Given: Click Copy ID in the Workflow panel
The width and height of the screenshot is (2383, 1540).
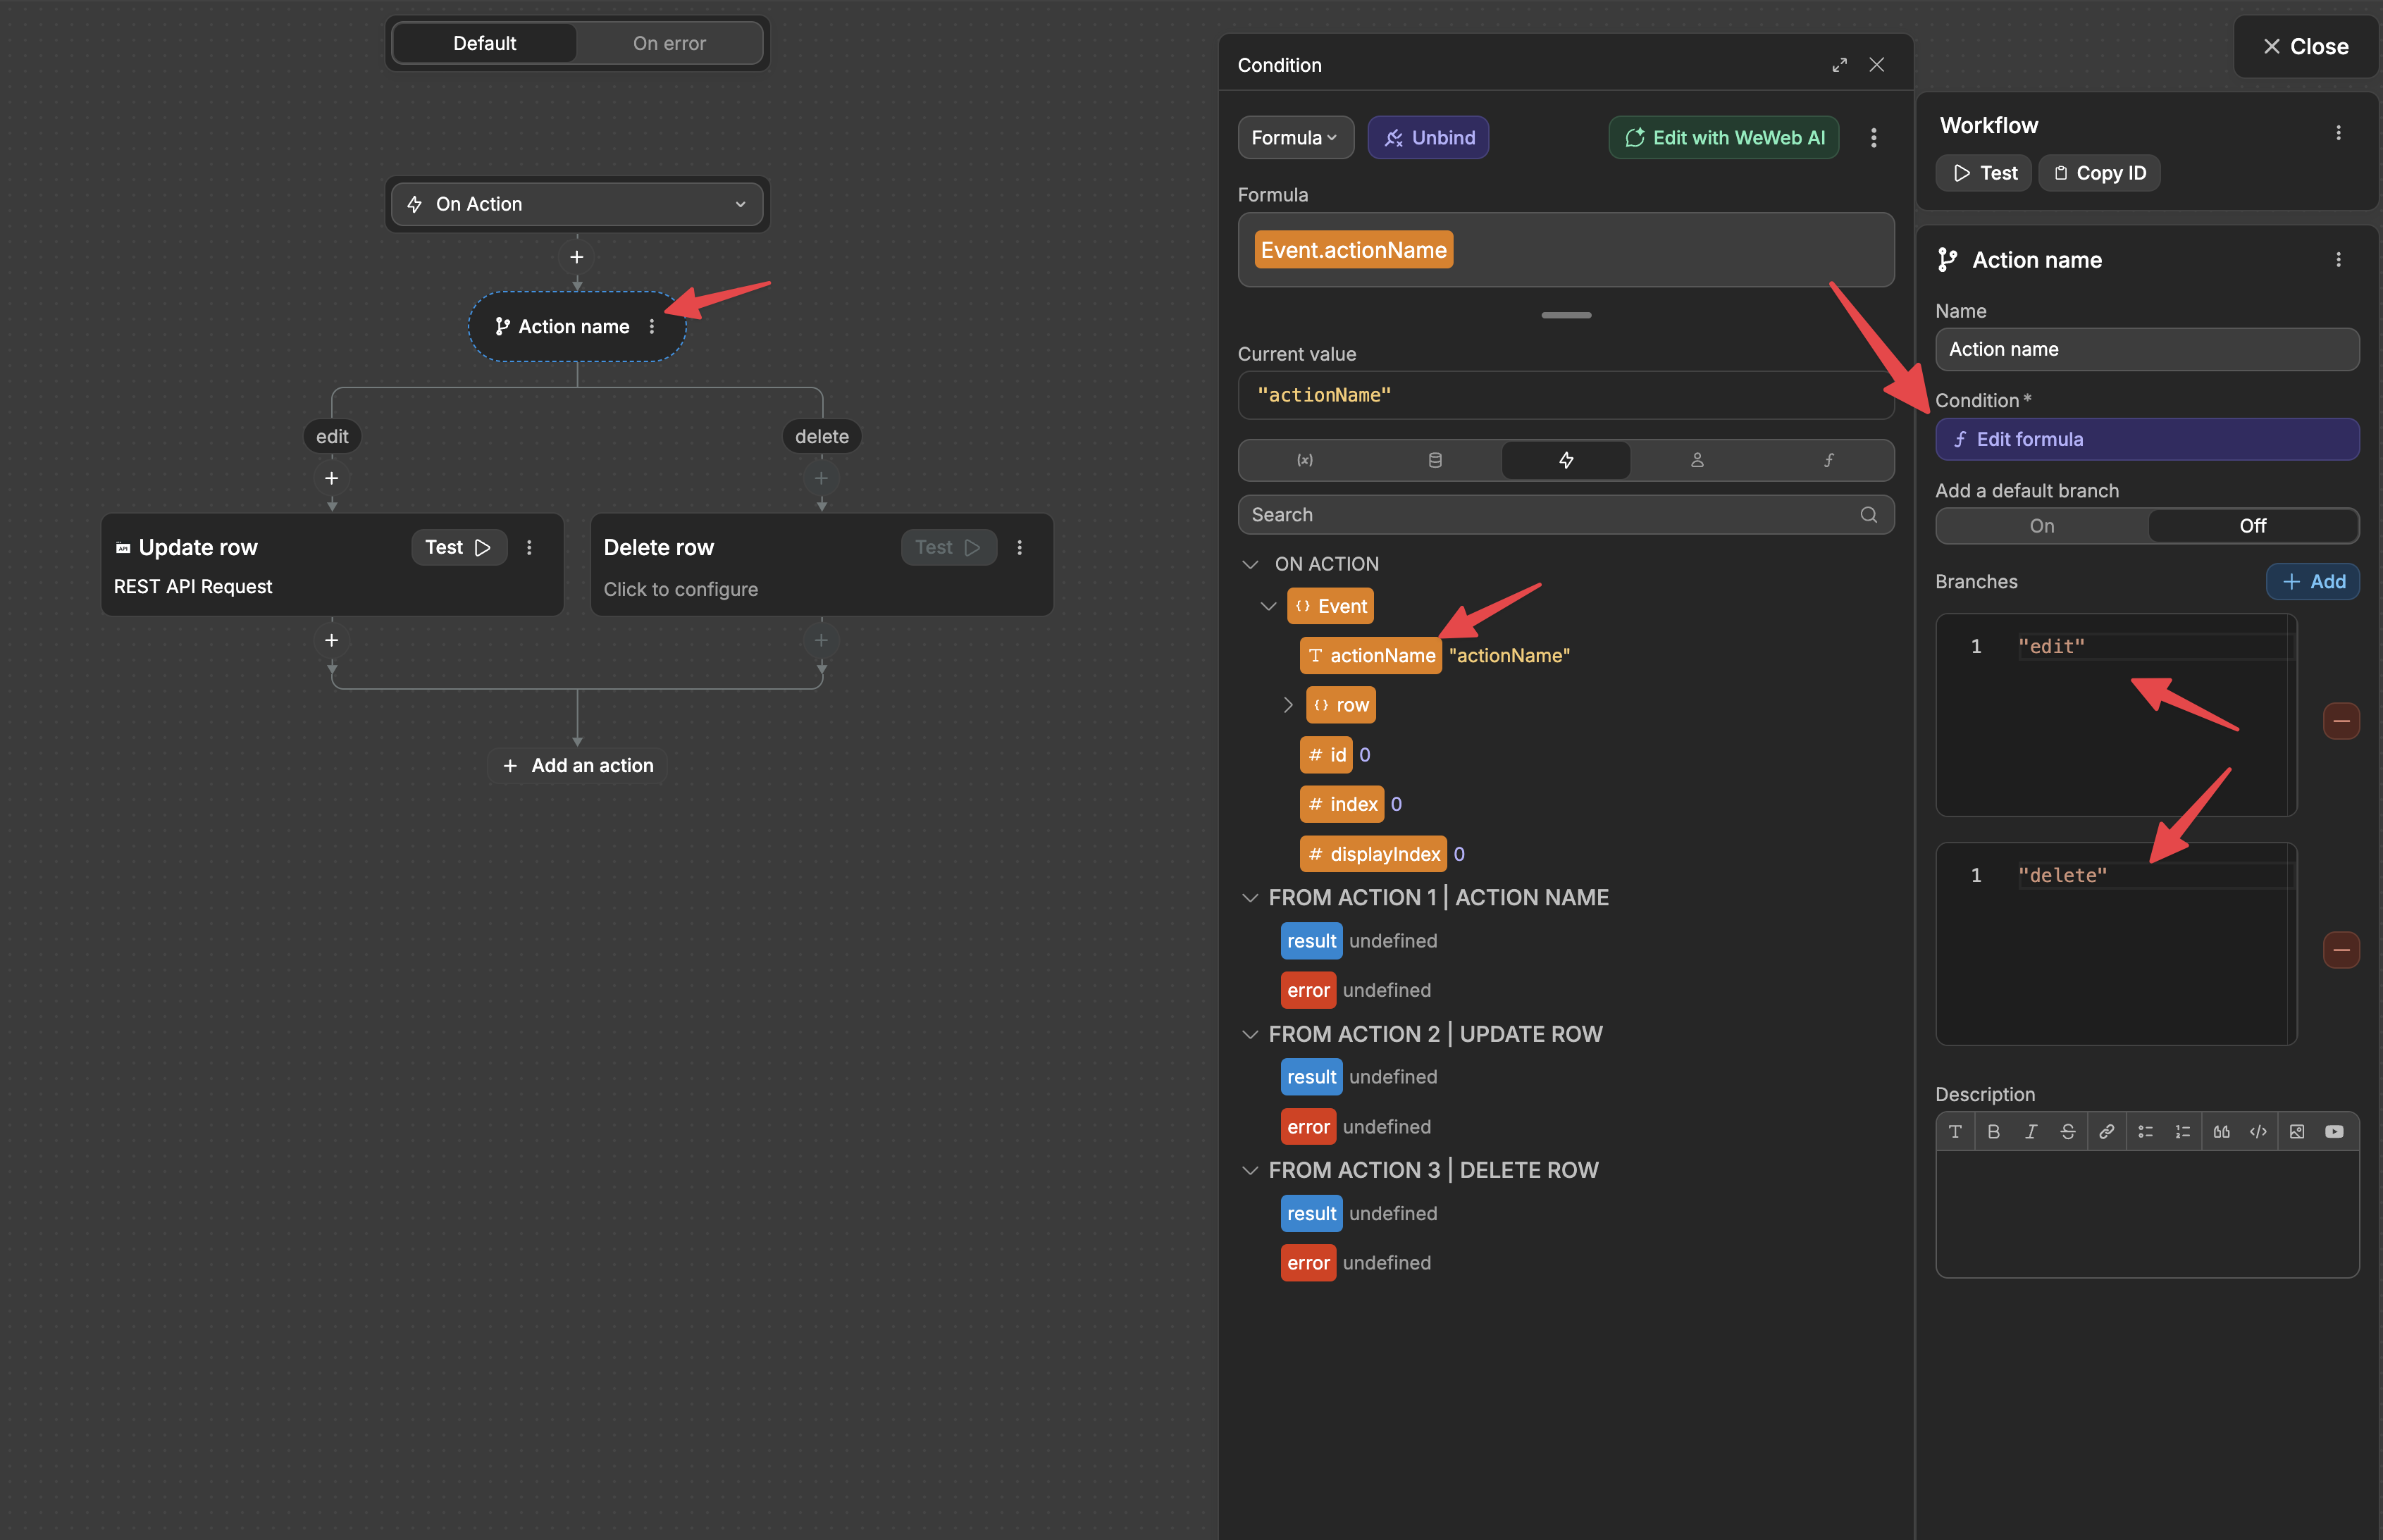Looking at the screenshot, I should [x=2098, y=172].
